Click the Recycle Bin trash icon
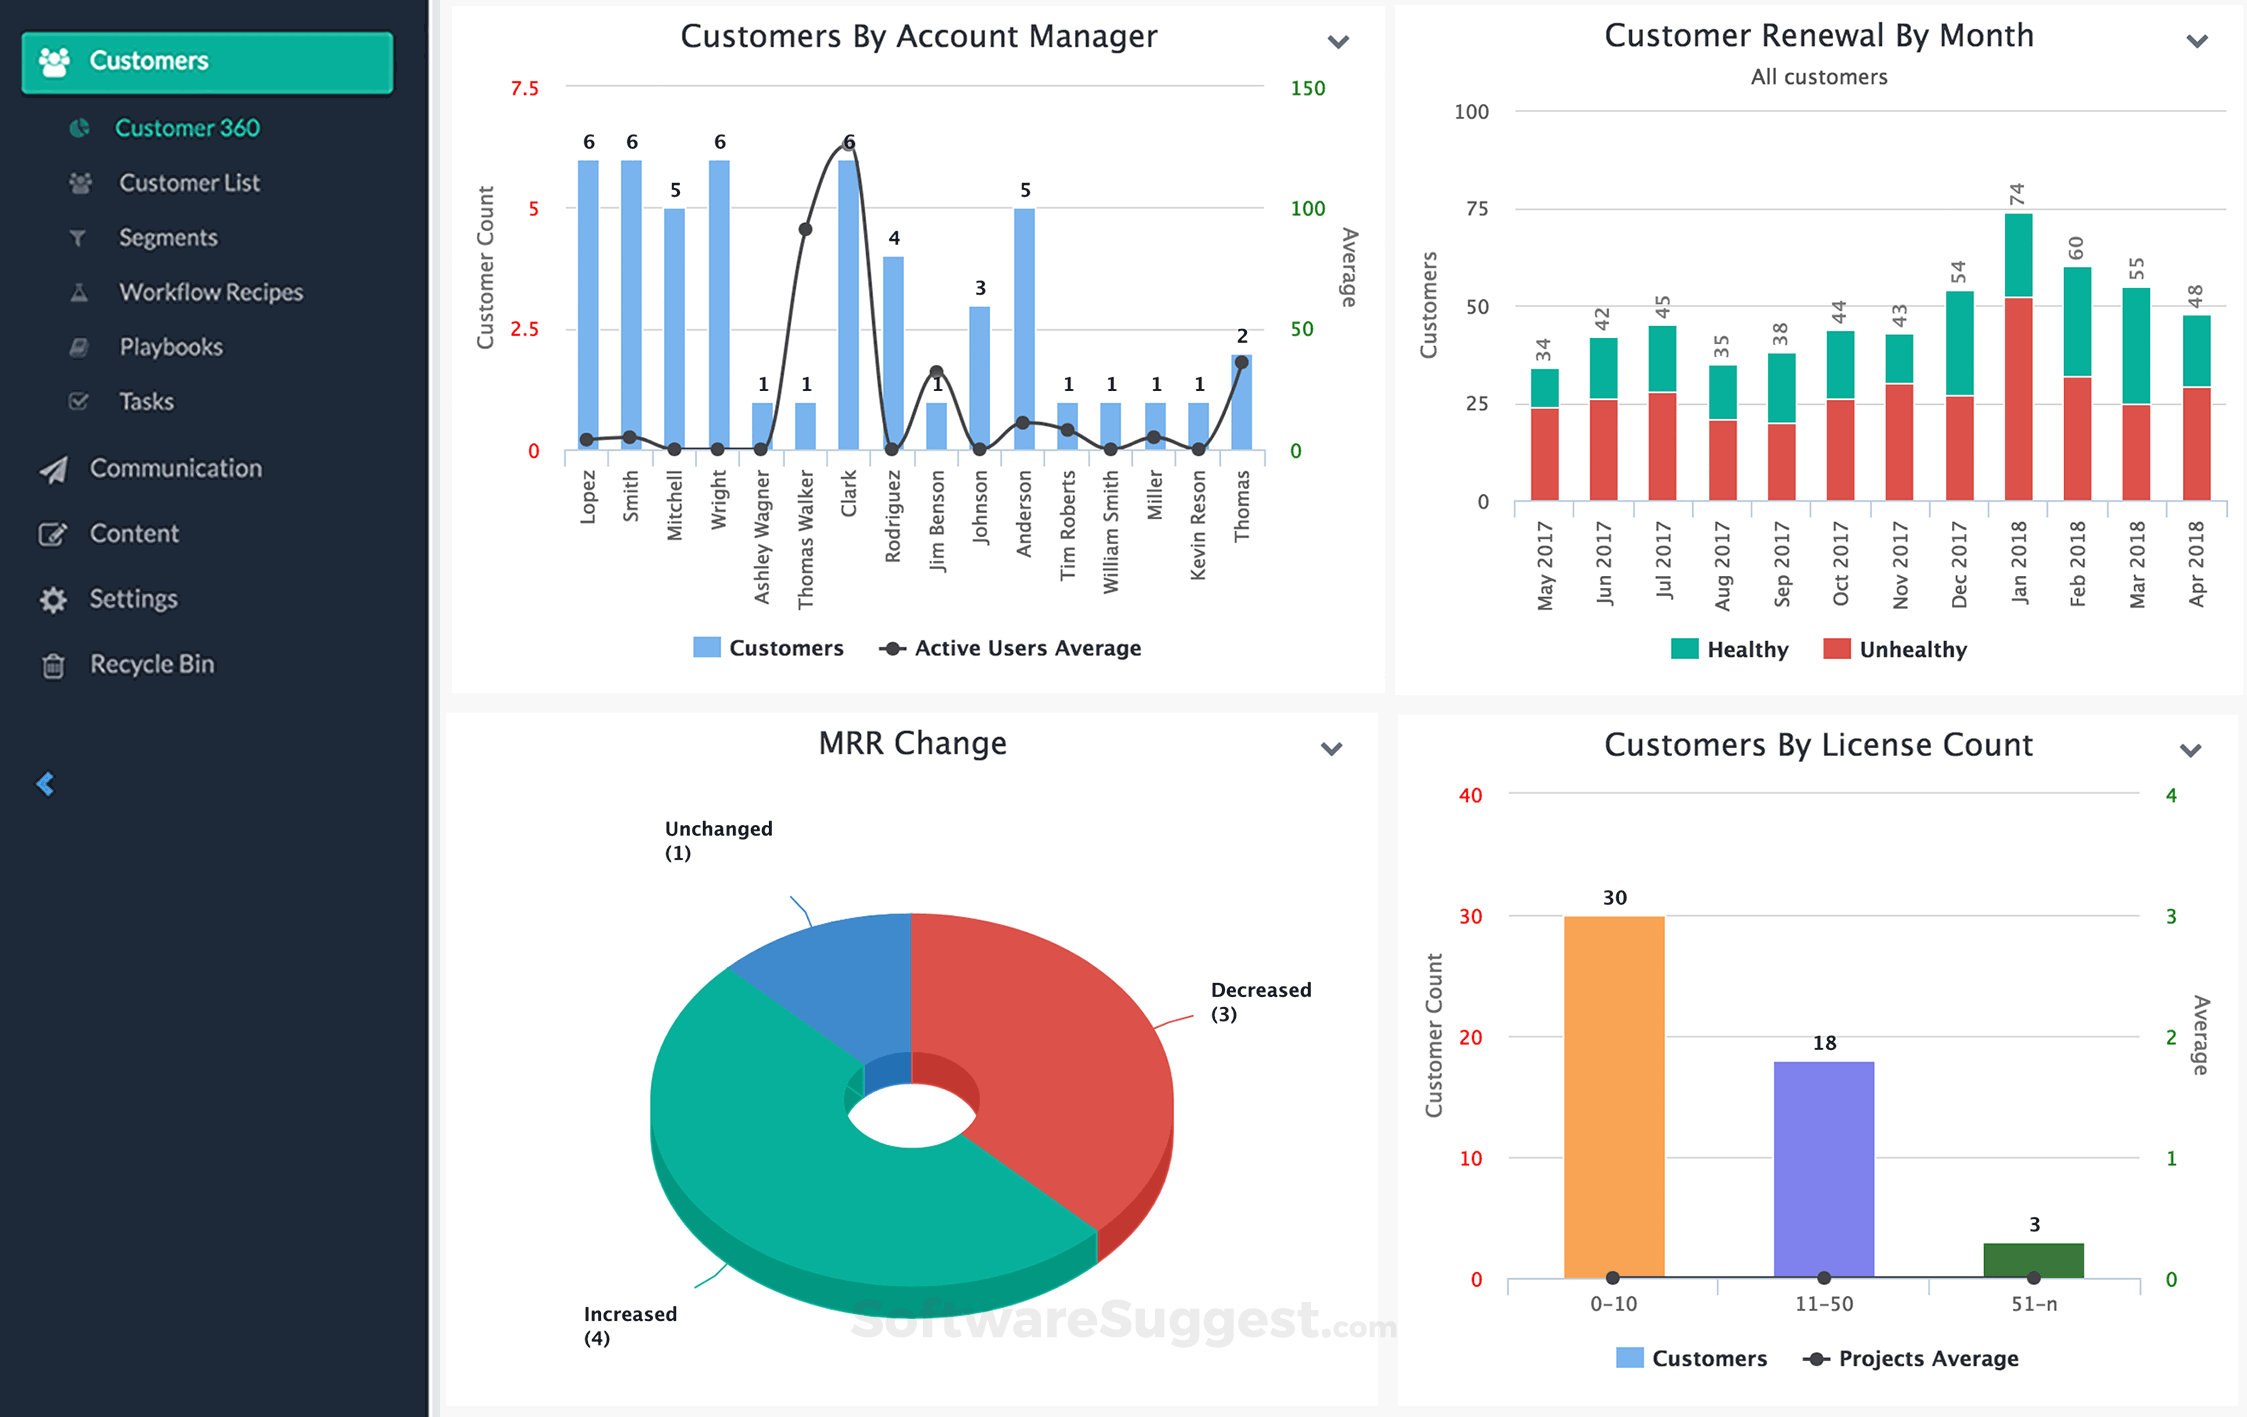The height and width of the screenshot is (1417, 2247). [53, 665]
